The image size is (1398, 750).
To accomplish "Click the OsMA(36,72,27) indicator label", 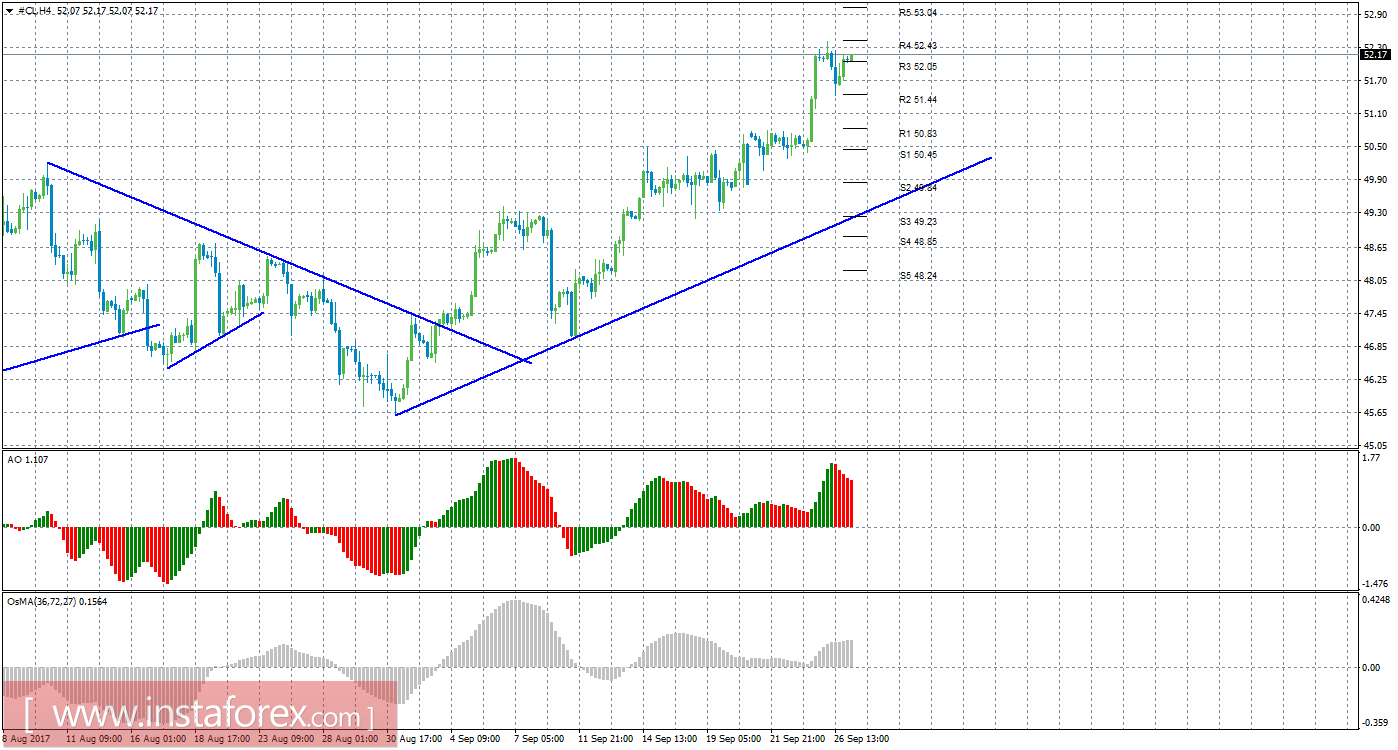I will pos(58,601).
